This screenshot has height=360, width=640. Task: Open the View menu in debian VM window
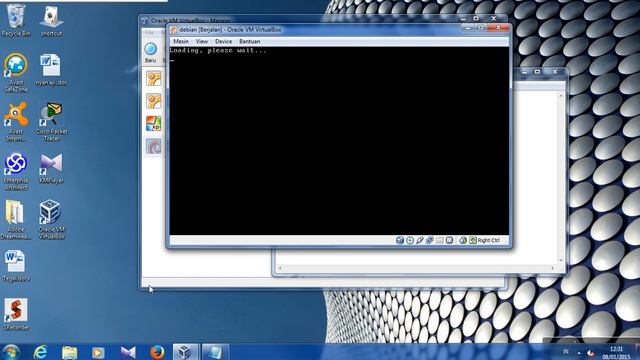coord(202,41)
